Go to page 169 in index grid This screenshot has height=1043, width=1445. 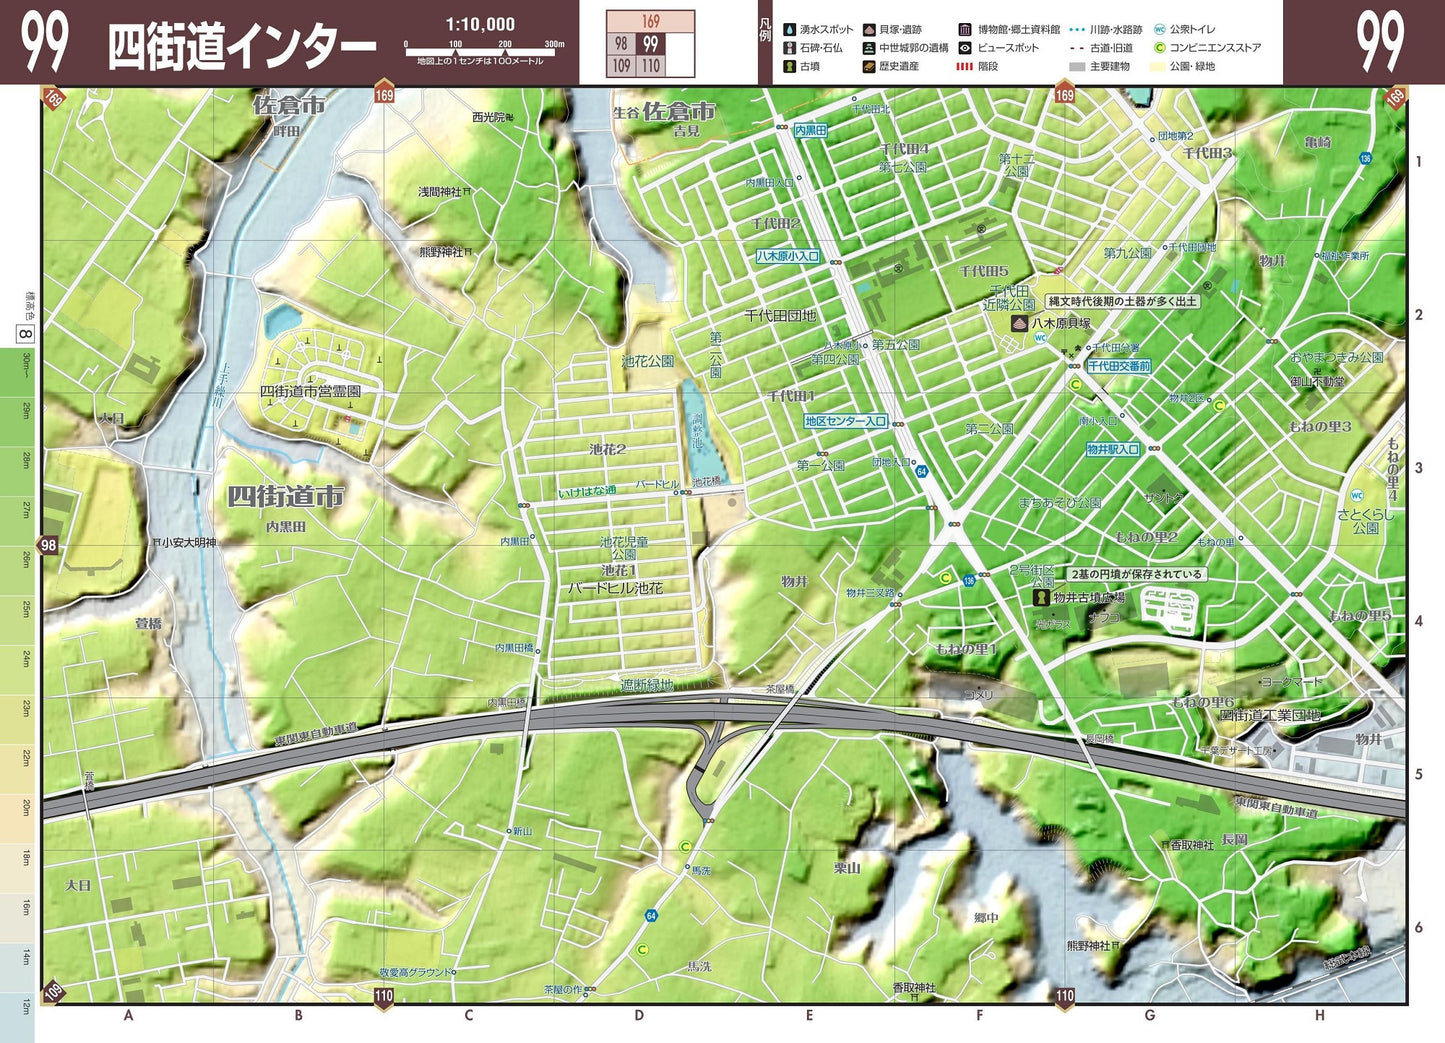651,21
